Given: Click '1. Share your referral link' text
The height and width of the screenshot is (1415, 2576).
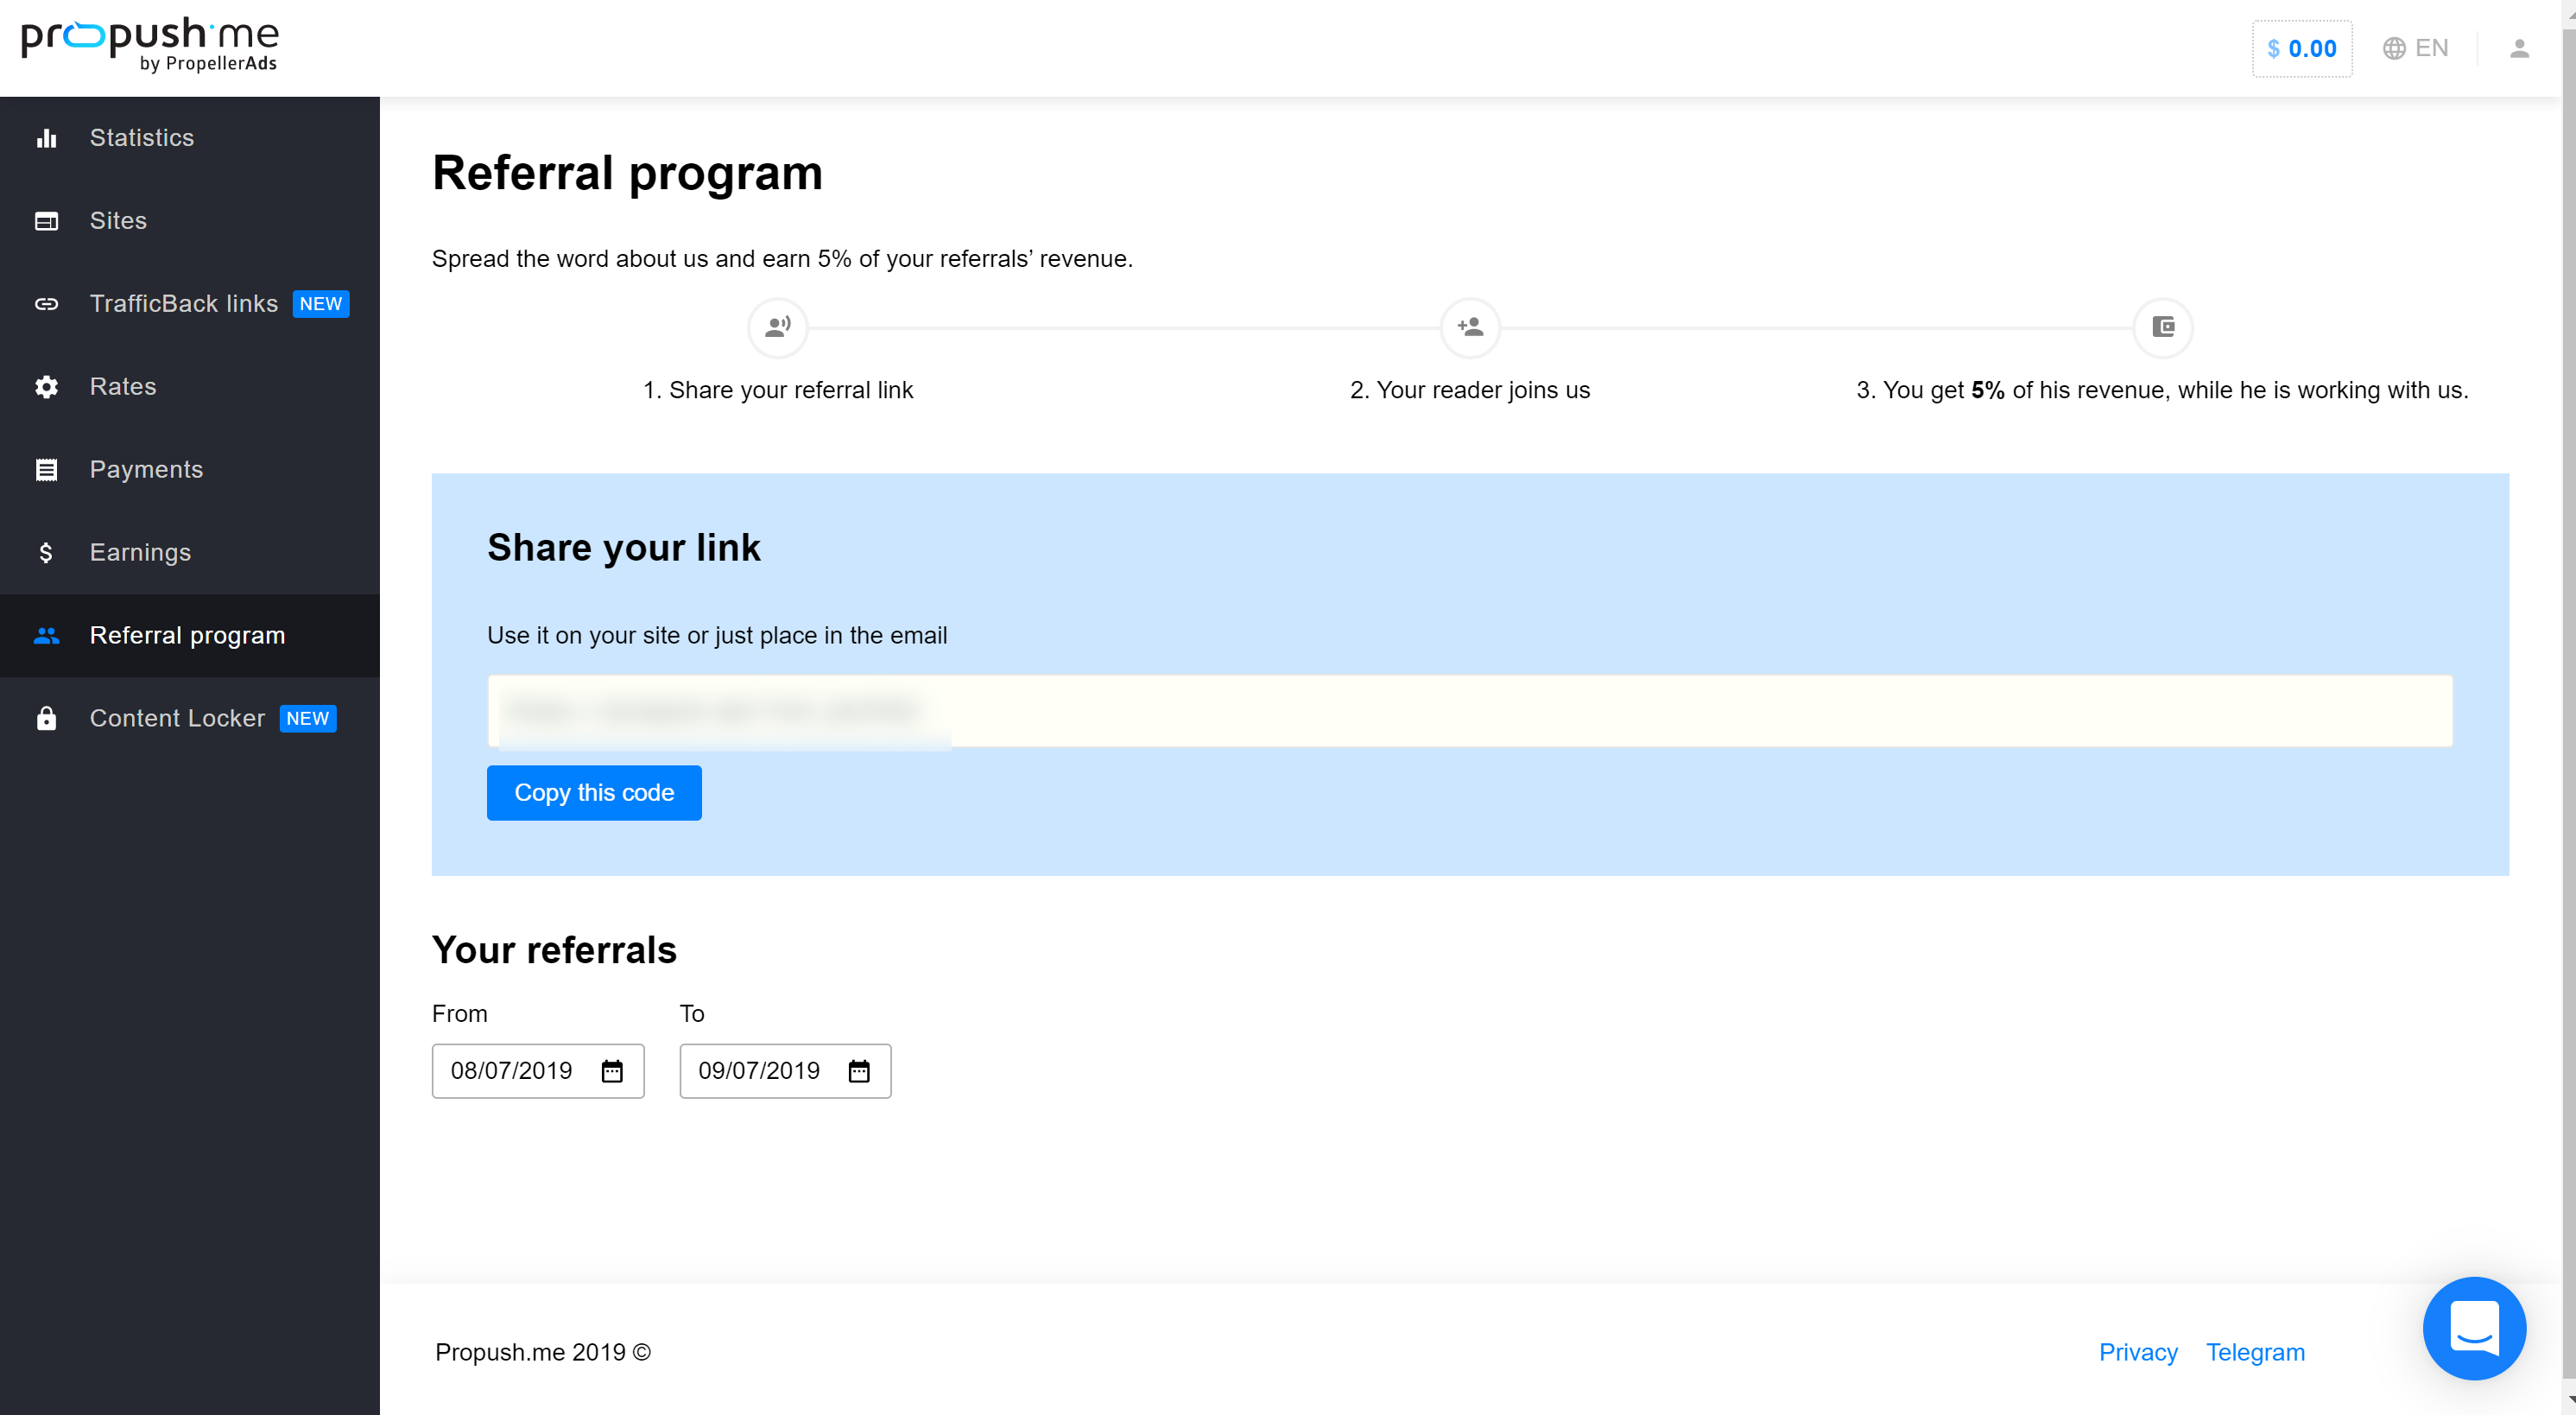Looking at the screenshot, I should point(778,390).
